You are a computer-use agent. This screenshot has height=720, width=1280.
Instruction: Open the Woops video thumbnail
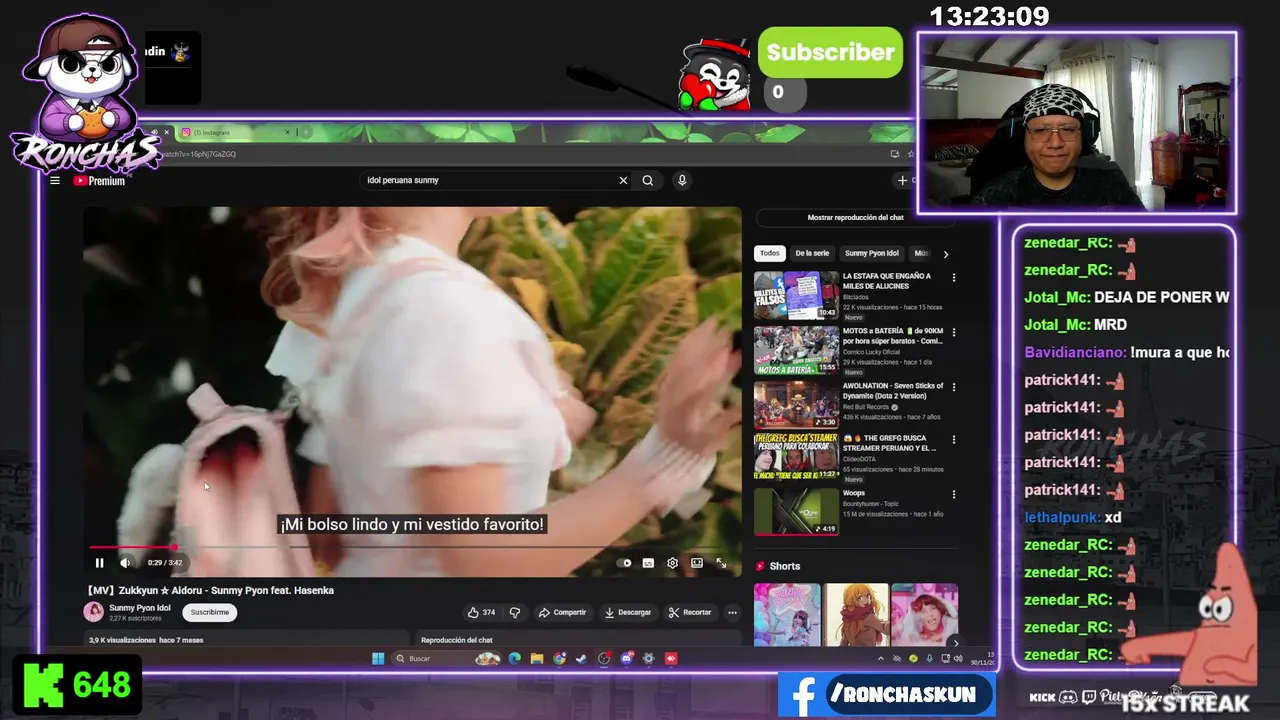coord(796,511)
